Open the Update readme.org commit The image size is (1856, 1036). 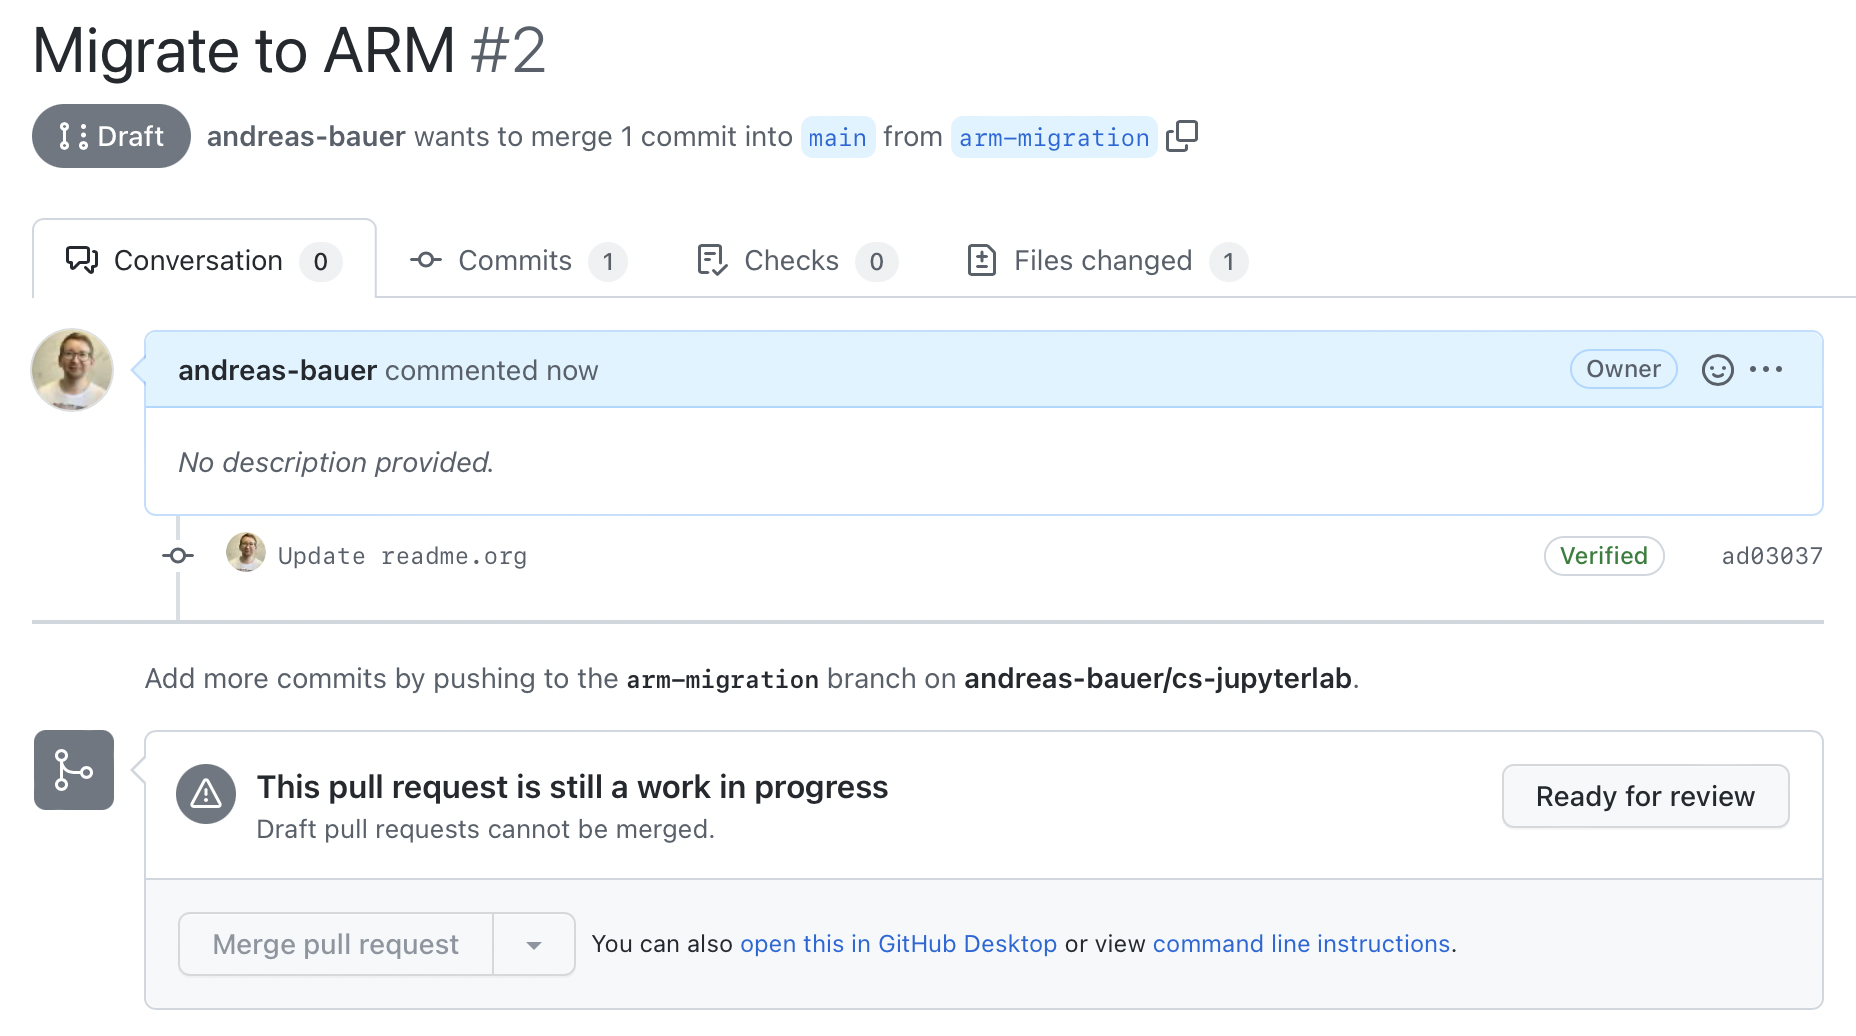(x=402, y=556)
